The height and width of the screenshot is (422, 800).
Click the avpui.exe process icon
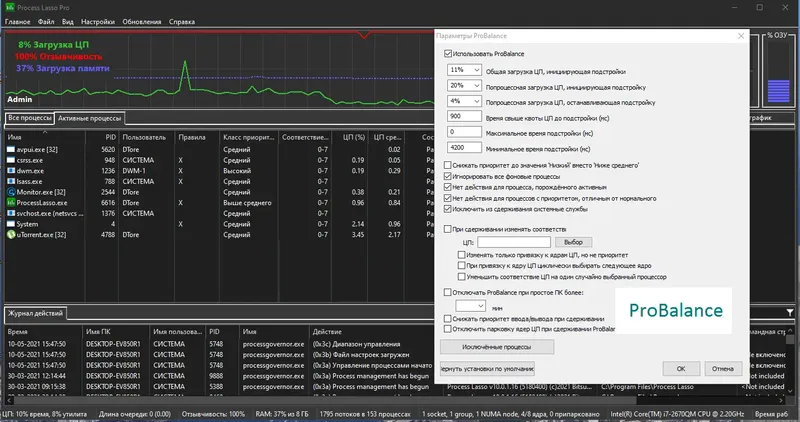(11, 150)
